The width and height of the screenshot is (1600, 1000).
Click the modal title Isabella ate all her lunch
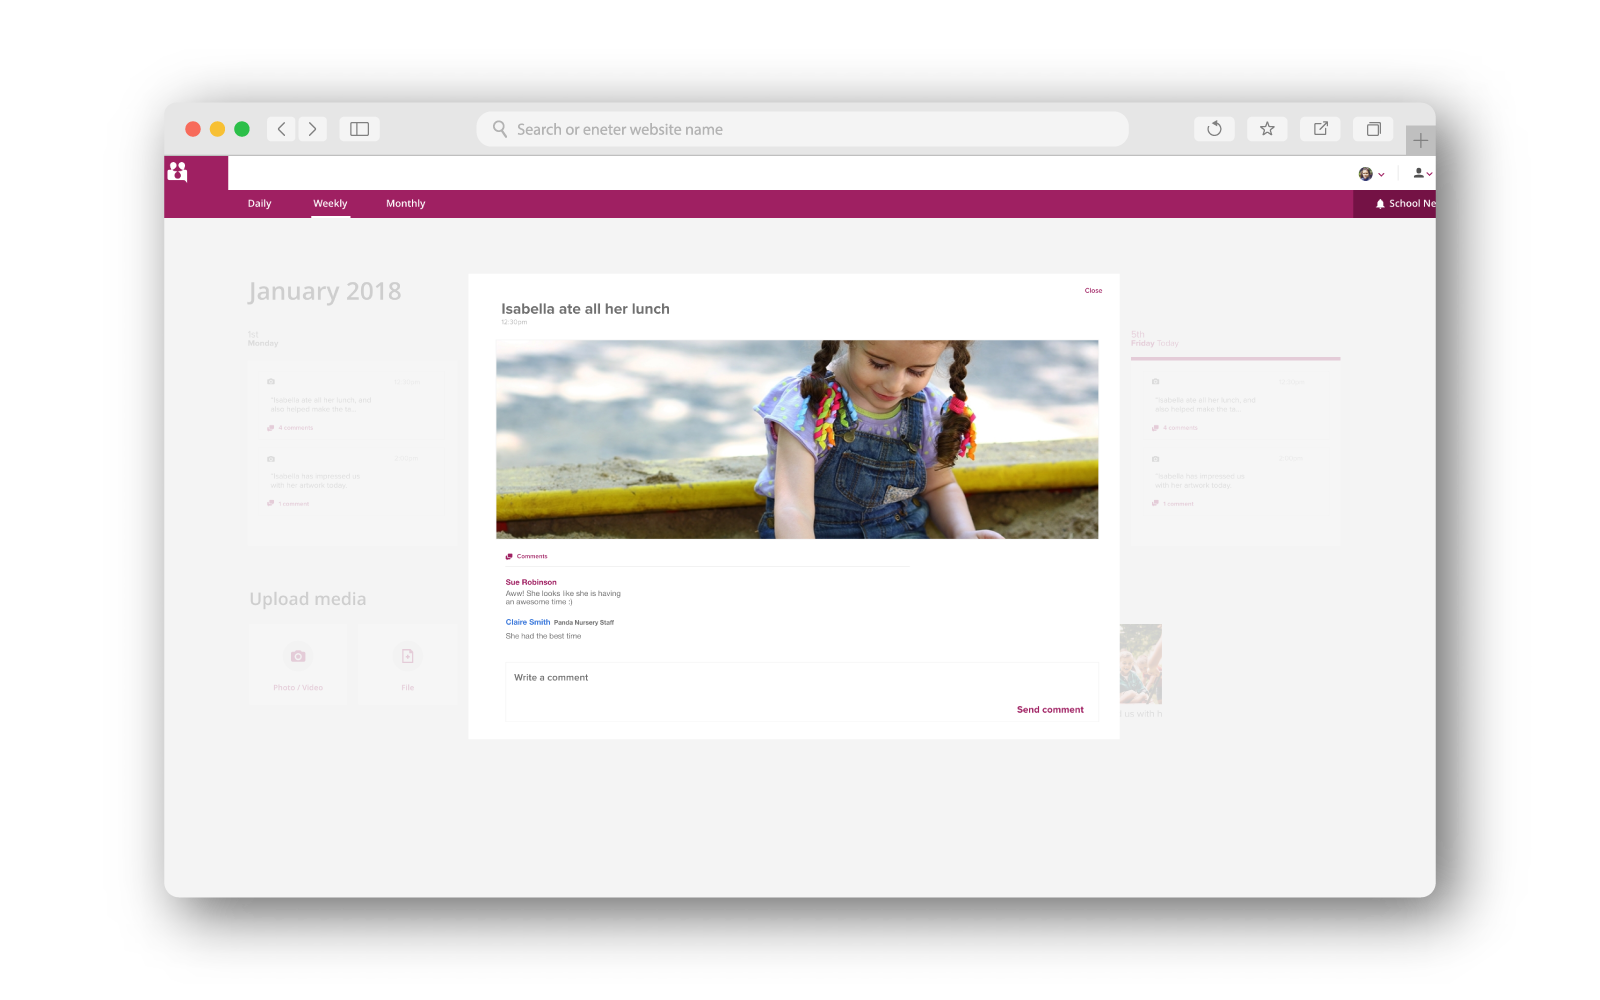tap(585, 309)
